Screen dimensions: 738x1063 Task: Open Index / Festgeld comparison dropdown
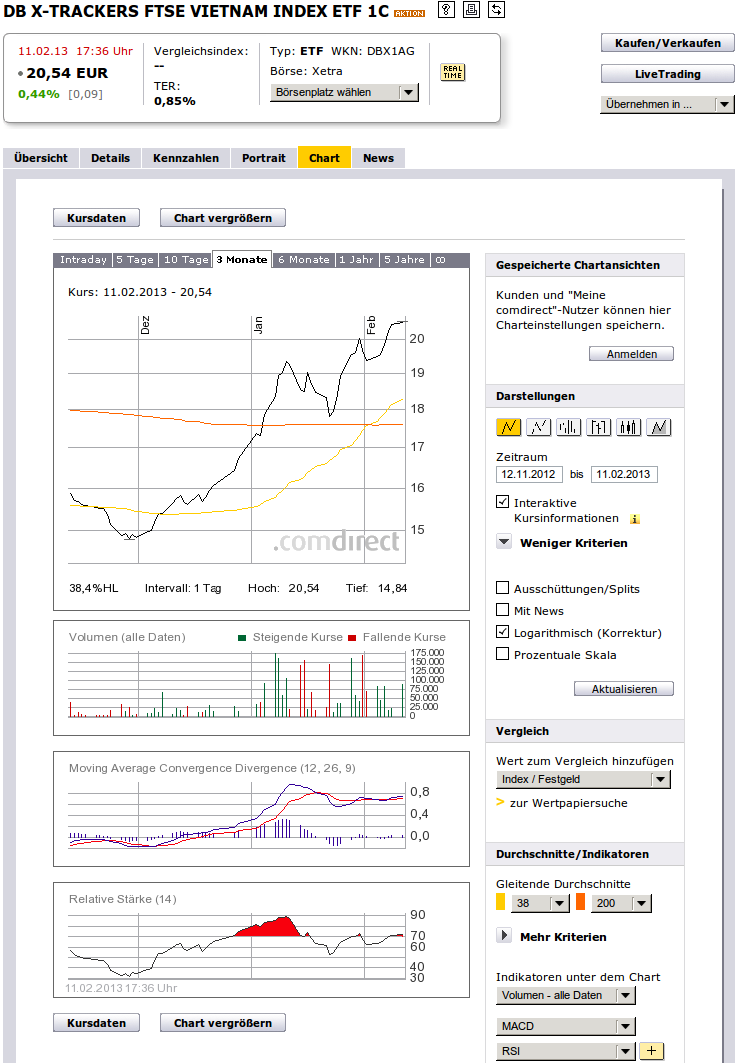pos(583,779)
